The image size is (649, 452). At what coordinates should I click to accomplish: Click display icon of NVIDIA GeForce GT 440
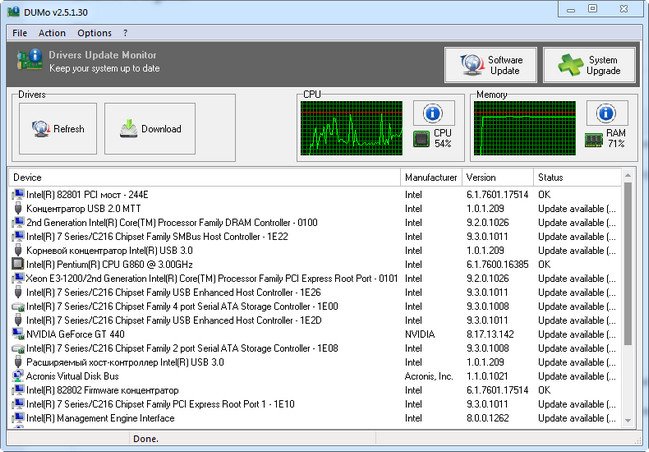click(x=18, y=334)
